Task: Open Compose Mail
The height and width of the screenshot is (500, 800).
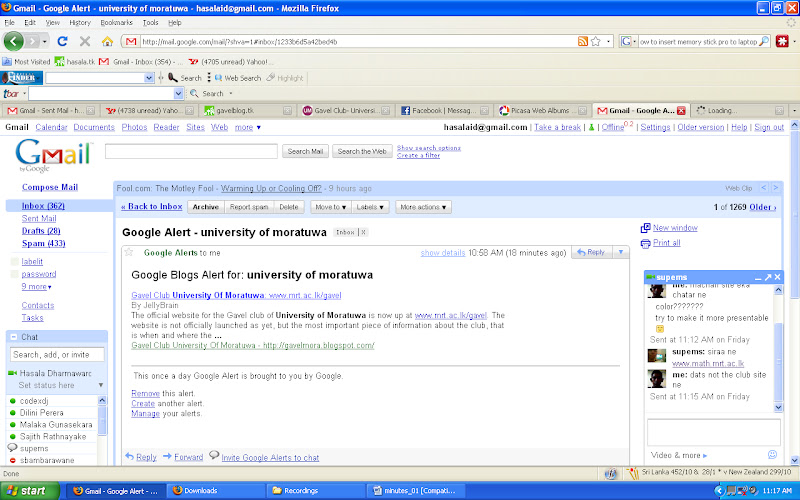Action: pyautogui.click(x=50, y=187)
